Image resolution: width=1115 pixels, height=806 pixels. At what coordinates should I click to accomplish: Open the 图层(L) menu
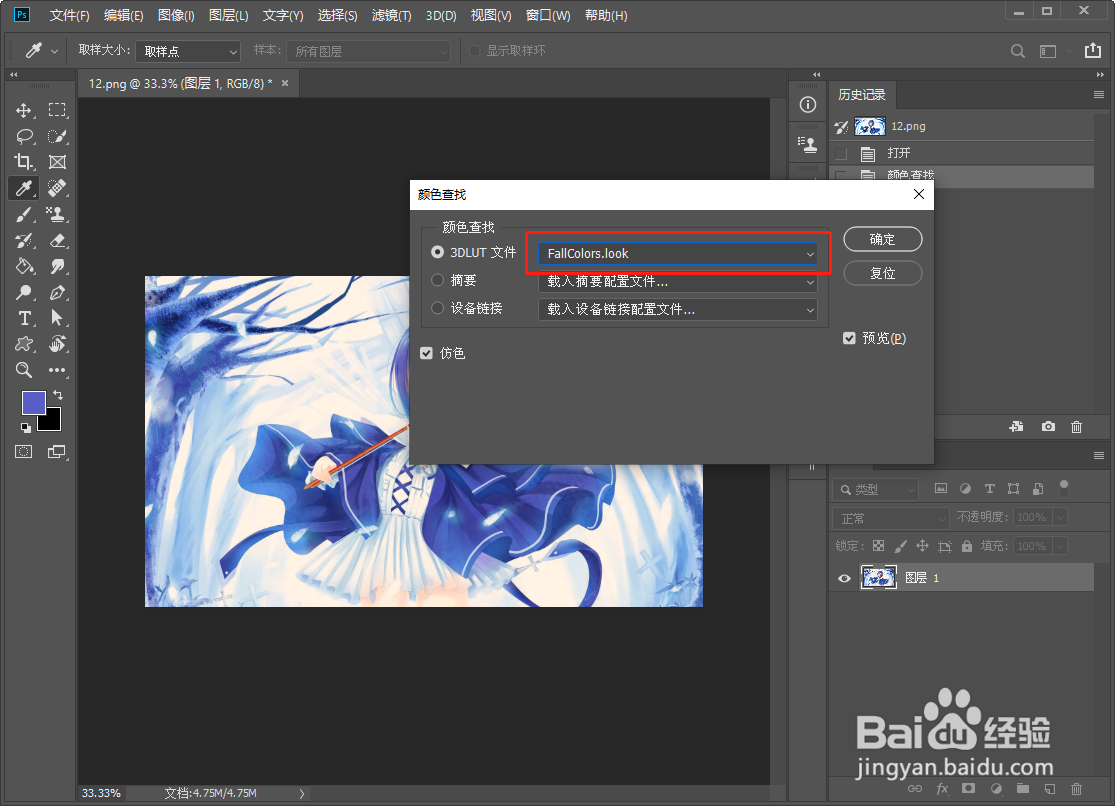(228, 16)
